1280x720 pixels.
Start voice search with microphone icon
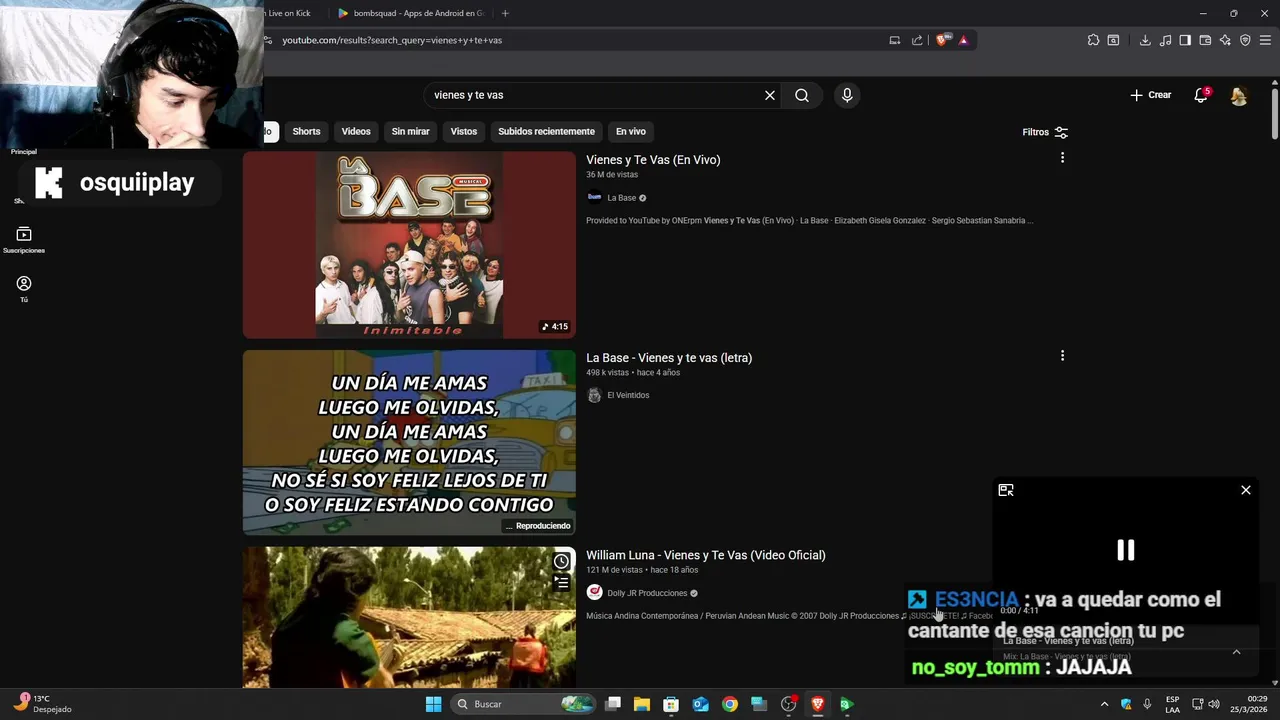pyautogui.click(x=847, y=95)
